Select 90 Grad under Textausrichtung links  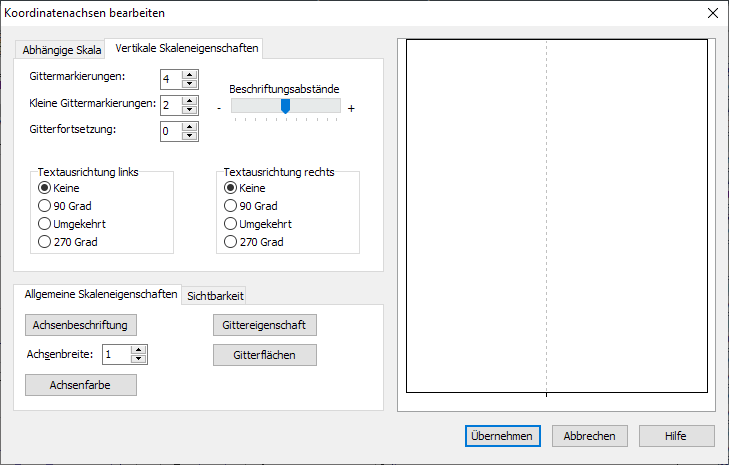click(x=44, y=206)
